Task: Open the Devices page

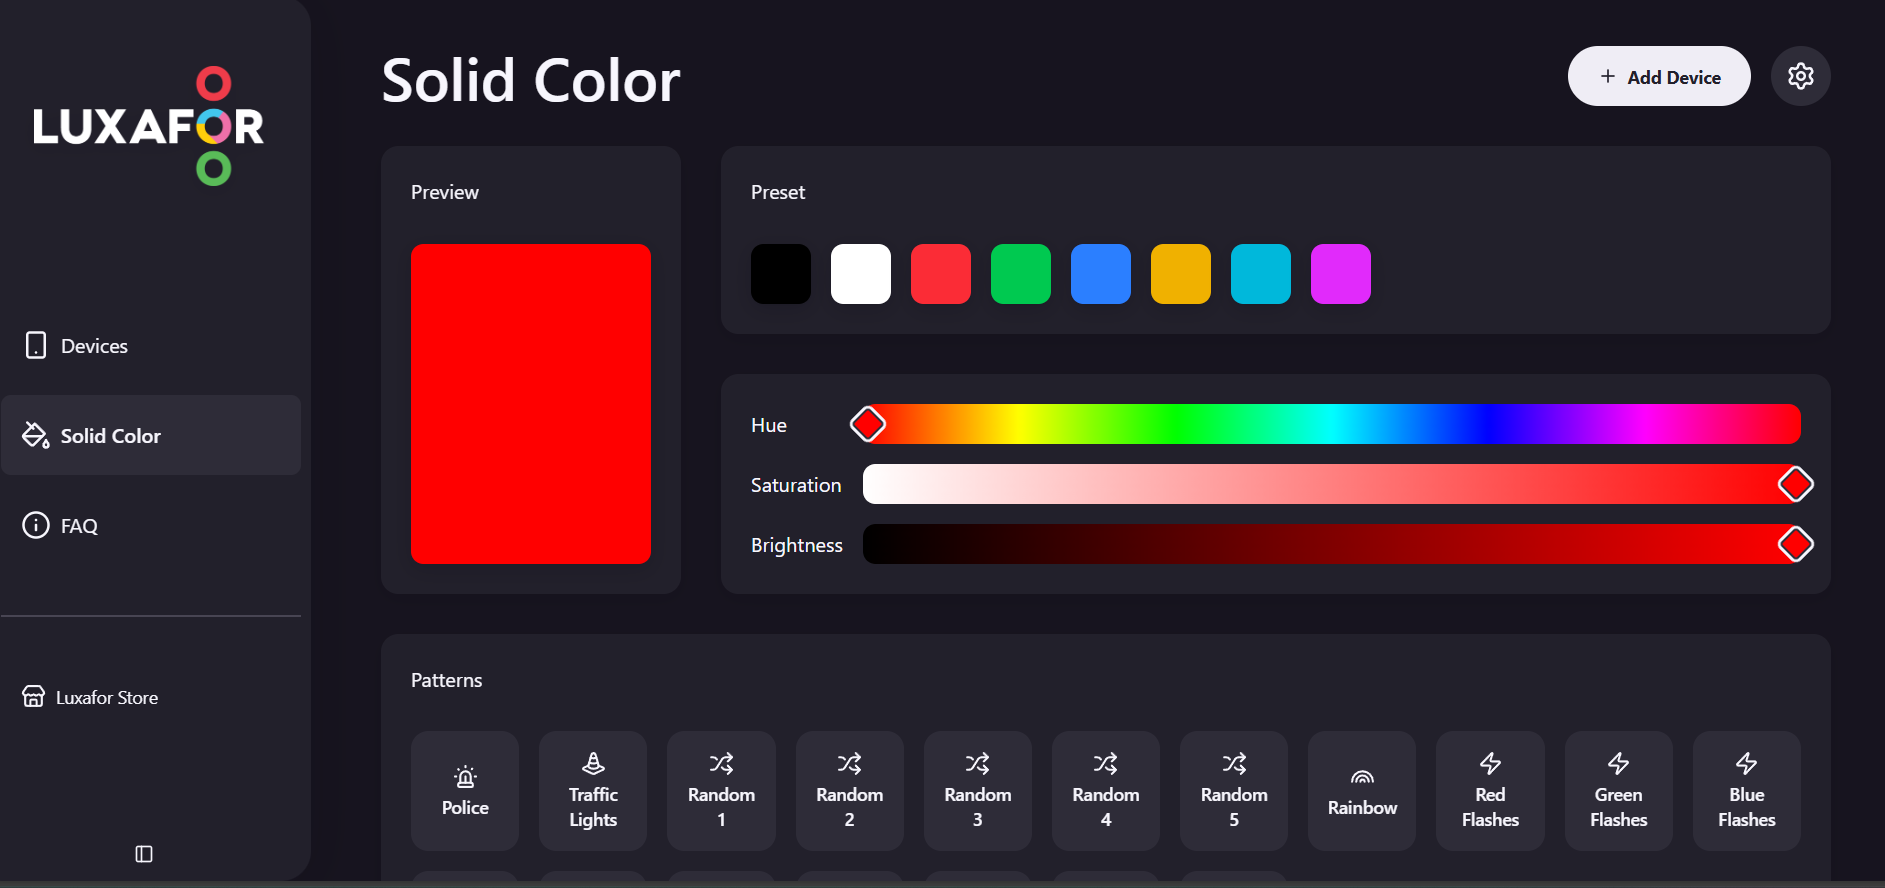Action: tap(94, 346)
